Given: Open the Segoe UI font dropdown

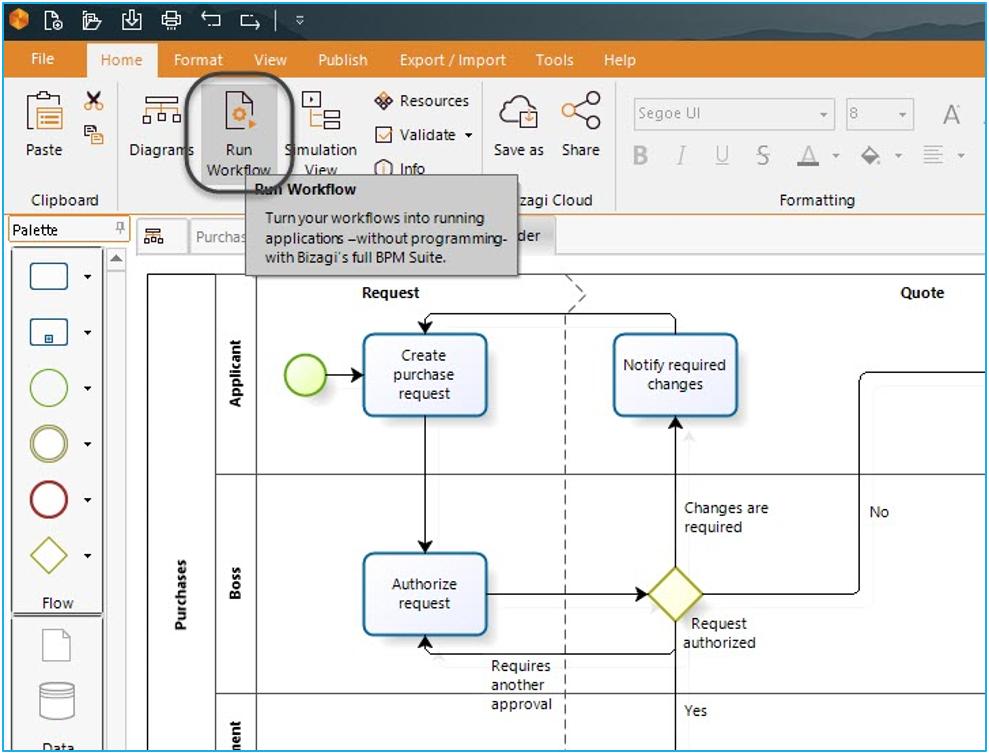Looking at the screenshot, I should coord(824,114).
